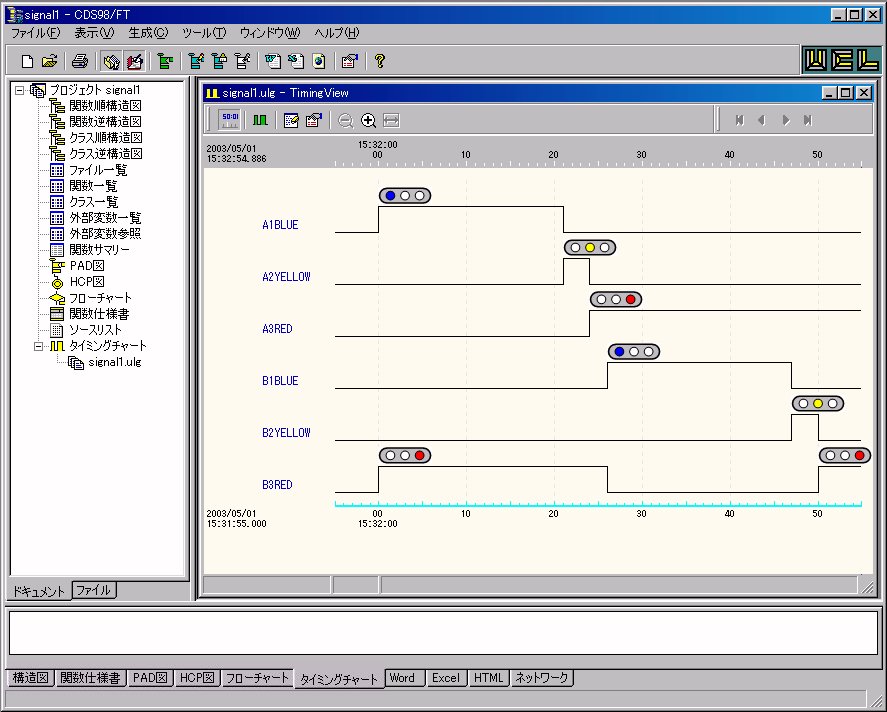Open the ツール(T) menu
The image size is (887, 712).
click(204, 33)
